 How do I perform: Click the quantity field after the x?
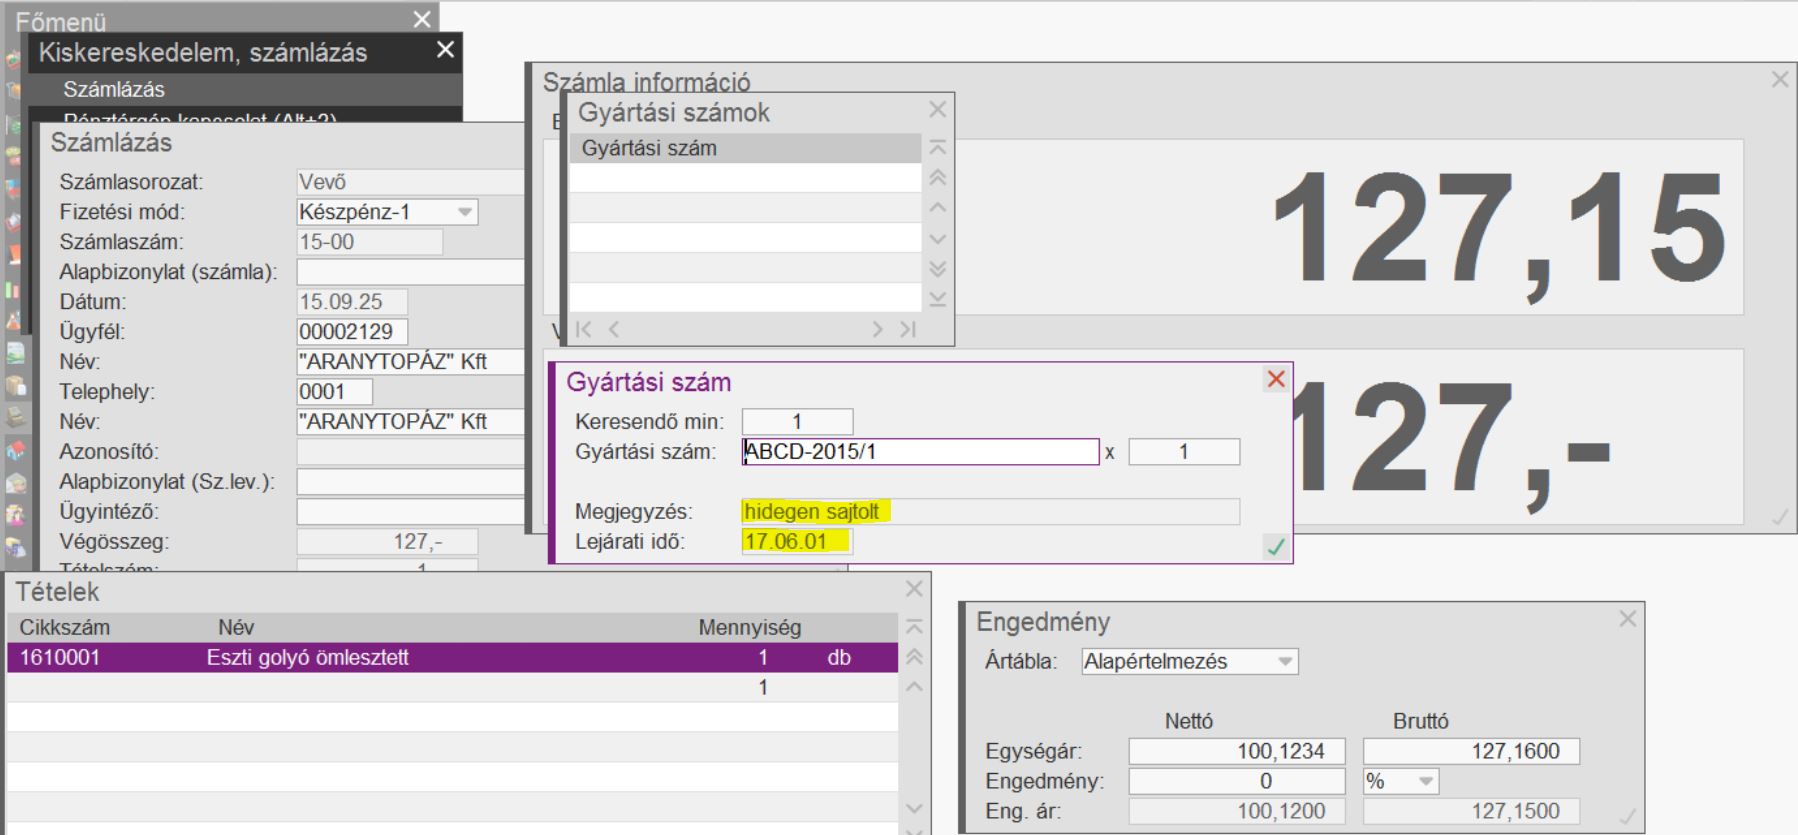(x=1184, y=451)
